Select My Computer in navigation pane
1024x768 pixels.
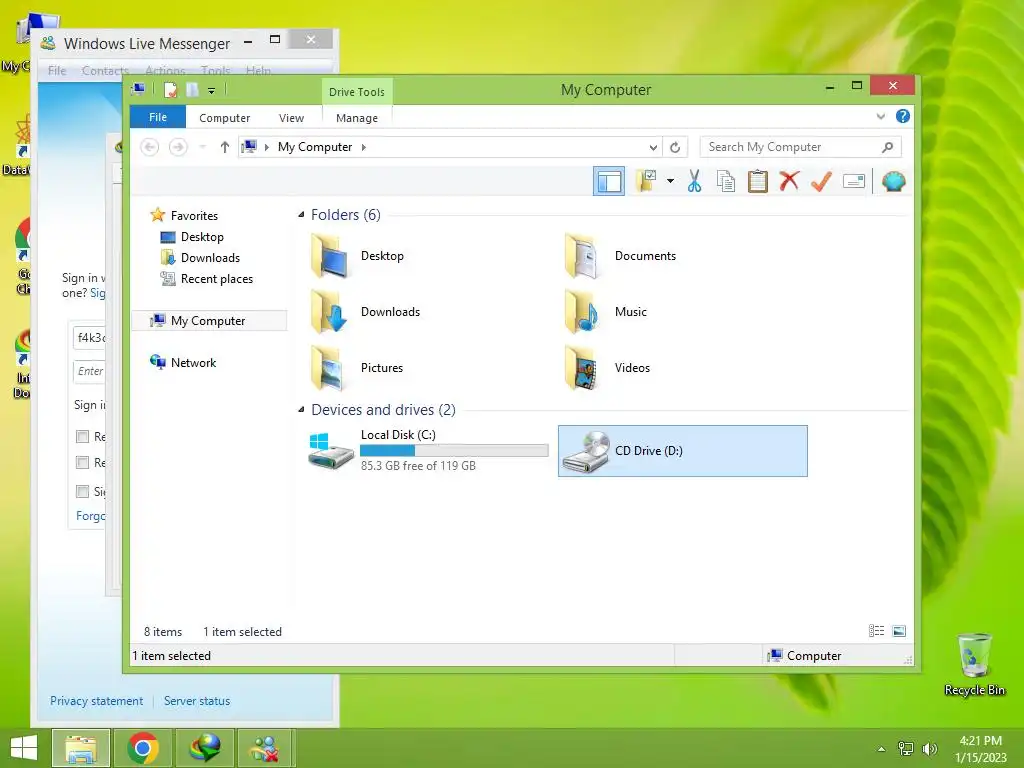point(209,321)
